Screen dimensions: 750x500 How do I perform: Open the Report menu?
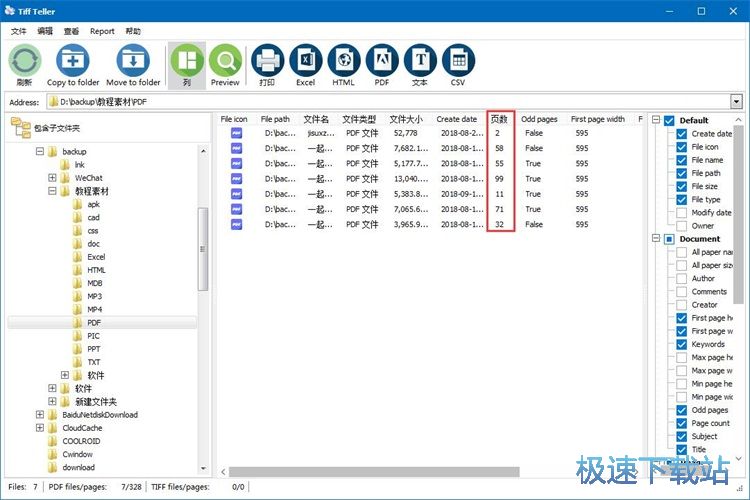[x=102, y=31]
